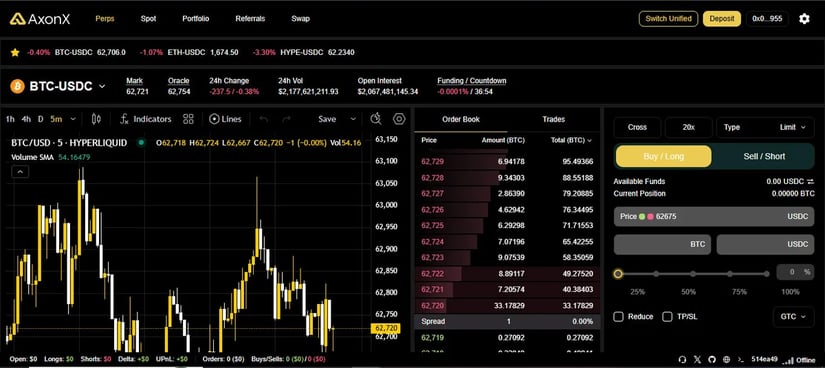Enable the TP/SL checkbox
The width and height of the screenshot is (825, 368).
tap(667, 316)
